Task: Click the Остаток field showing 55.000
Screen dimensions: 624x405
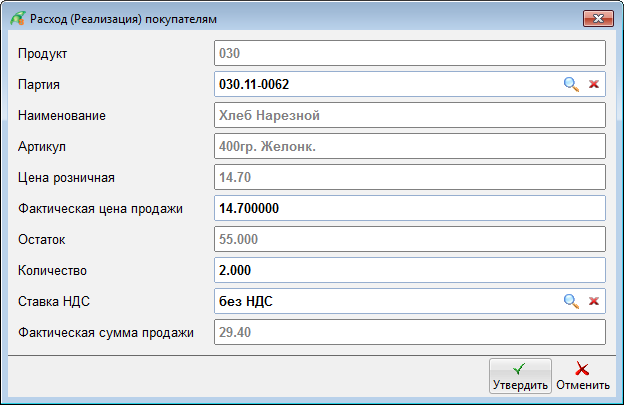Action: (410, 239)
